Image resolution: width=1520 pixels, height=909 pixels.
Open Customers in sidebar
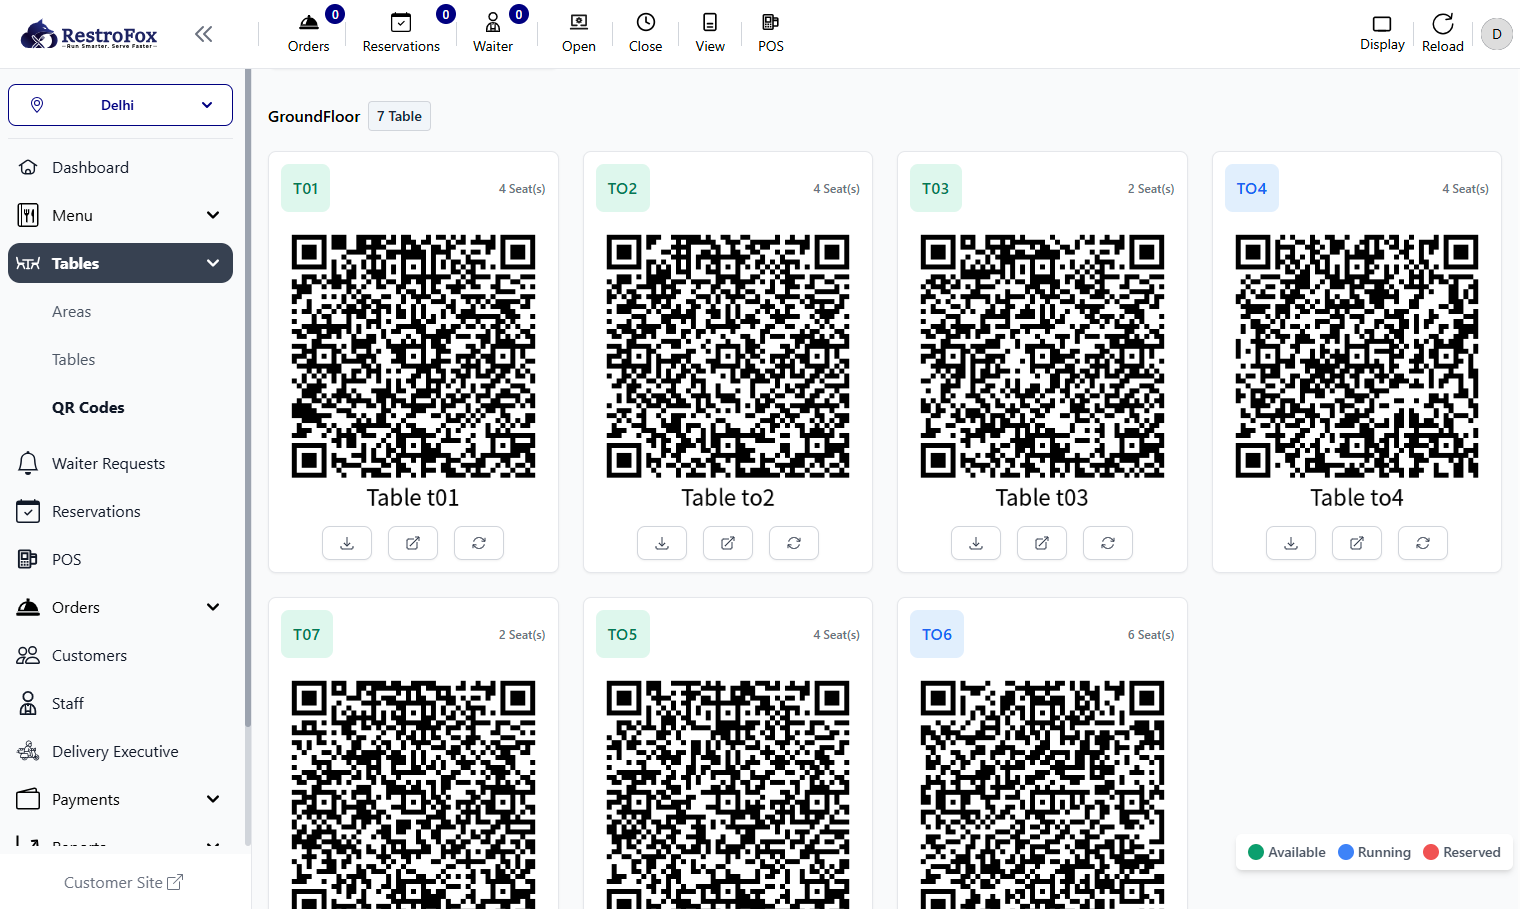pos(120,655)
